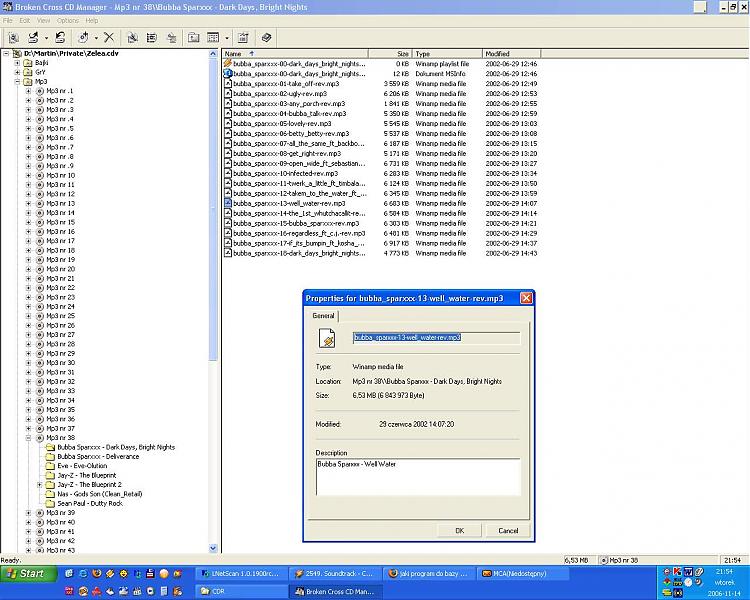The height and width of the screenshot is (600, 750).
Task: Click the Internet Explorer quick launch icon
Action: [x=83, y=573]
